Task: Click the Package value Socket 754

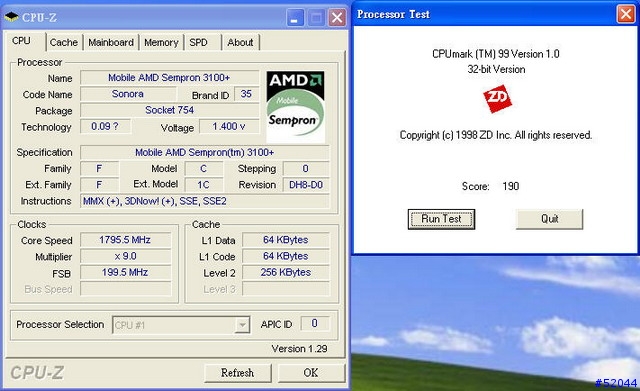Action: [169, 110]
